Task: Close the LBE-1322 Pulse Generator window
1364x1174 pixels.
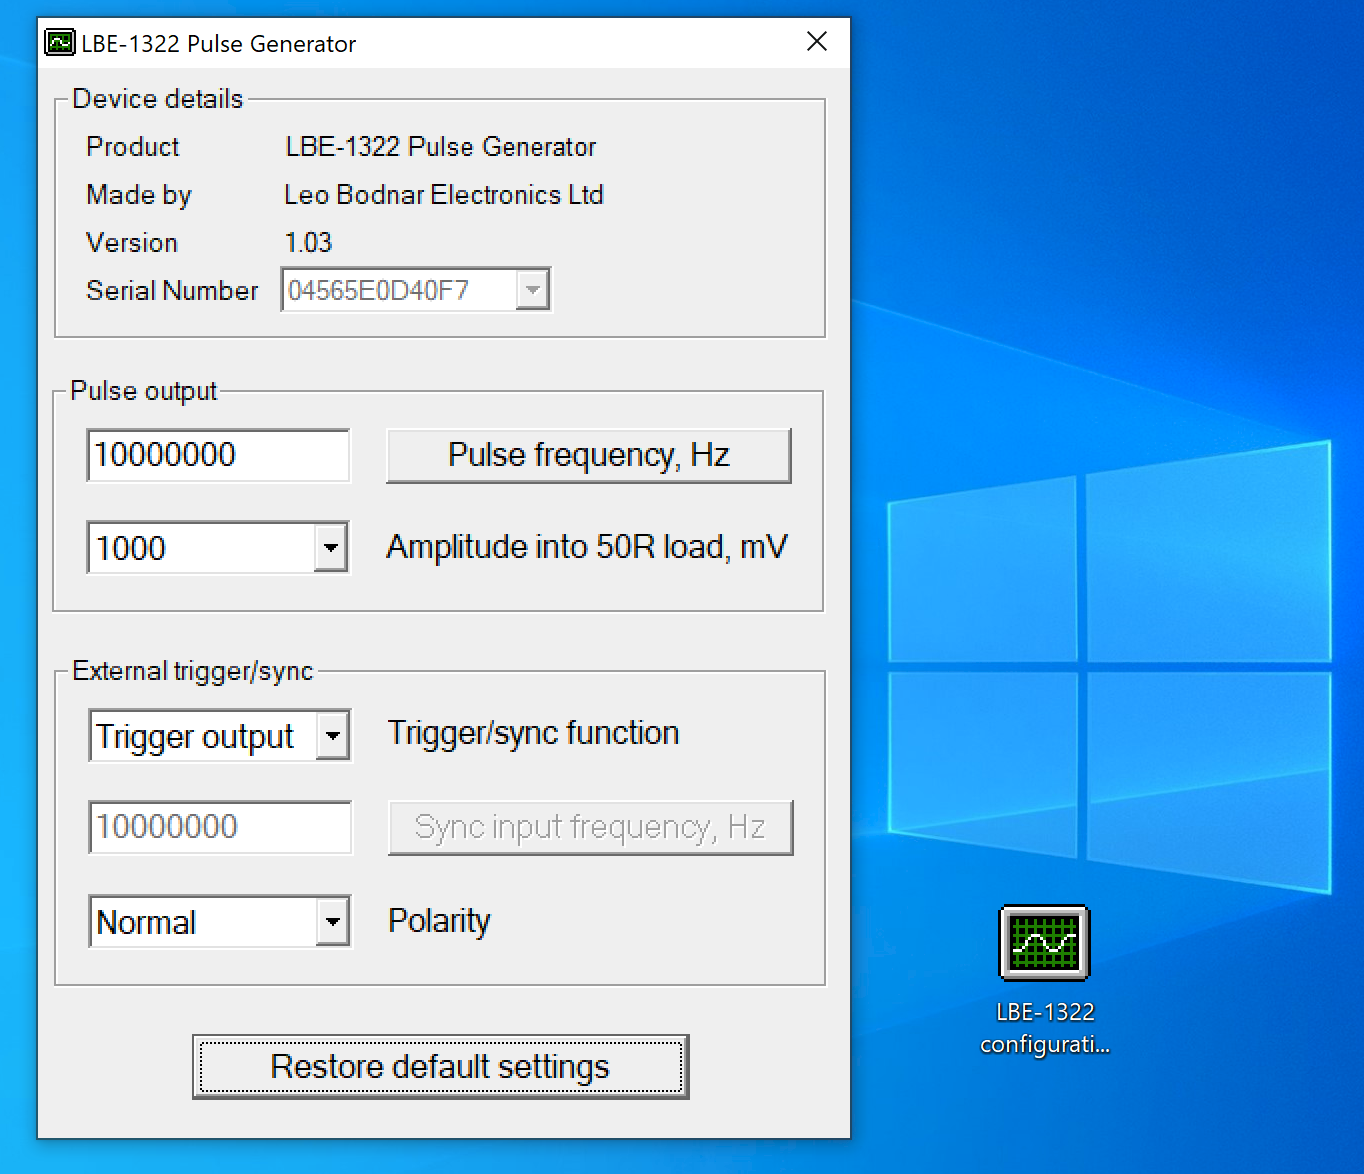Action: pyautogui.click(x=817, y=42)
